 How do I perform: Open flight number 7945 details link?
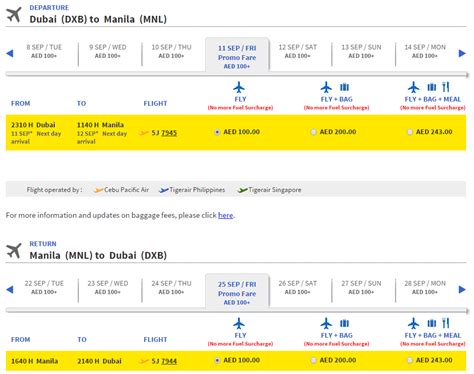click(169, 133)
